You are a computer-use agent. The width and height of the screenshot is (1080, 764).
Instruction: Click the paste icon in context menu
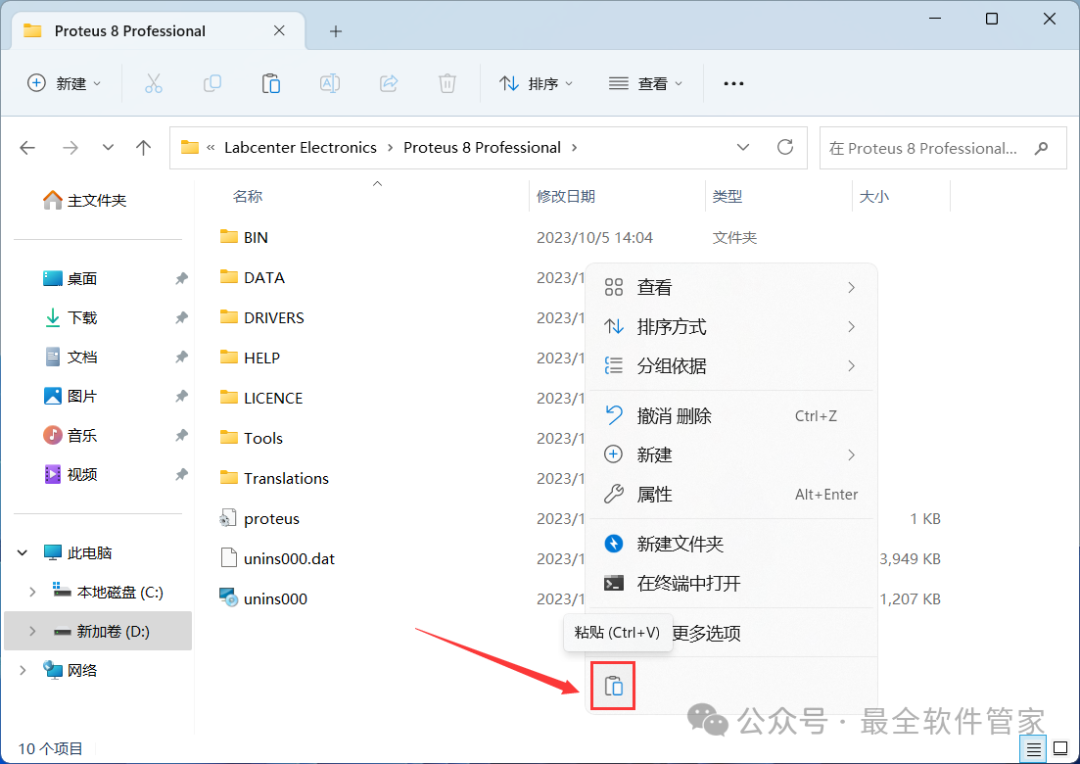[x=613, y=685]
